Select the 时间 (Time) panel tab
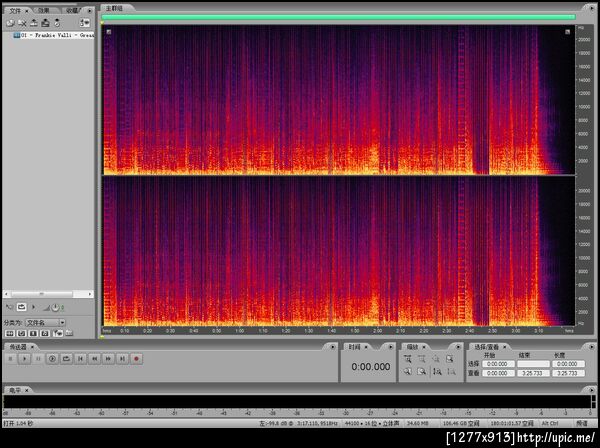The image size is (600, 448). point(354,347)
